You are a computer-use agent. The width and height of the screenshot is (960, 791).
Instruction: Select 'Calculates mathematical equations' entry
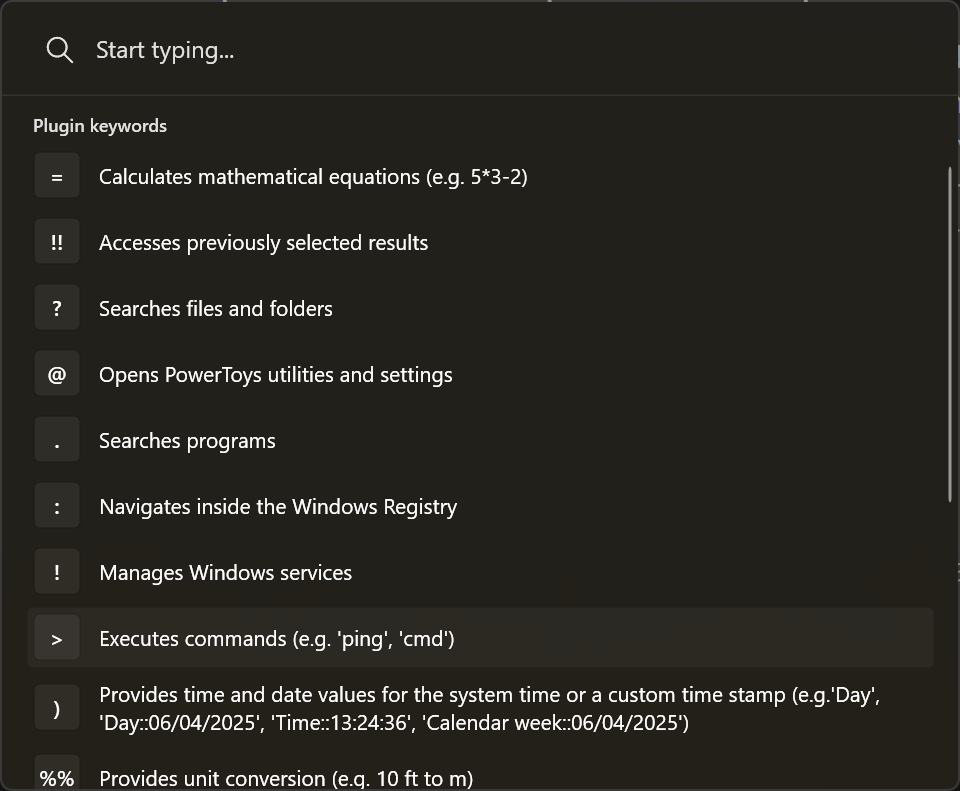313,177
